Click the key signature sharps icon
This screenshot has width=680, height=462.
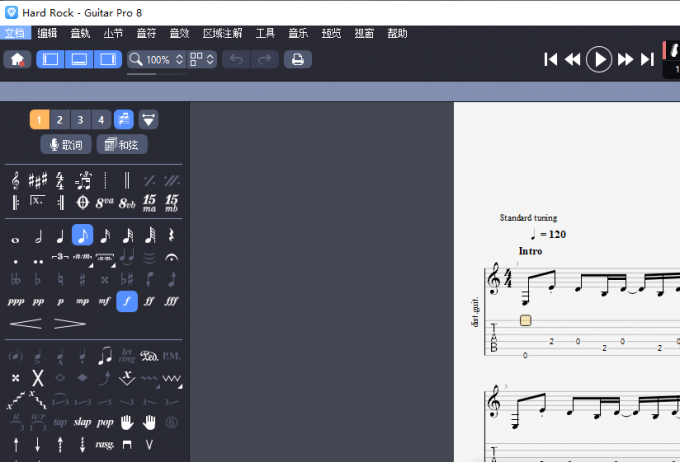[x=38, y=180]
